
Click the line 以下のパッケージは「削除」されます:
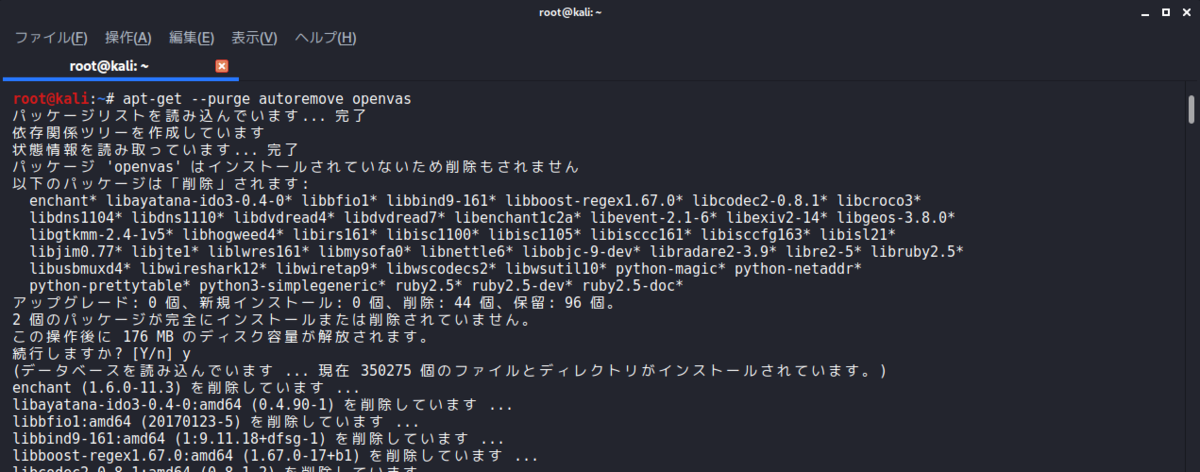(x=162, y=184)
